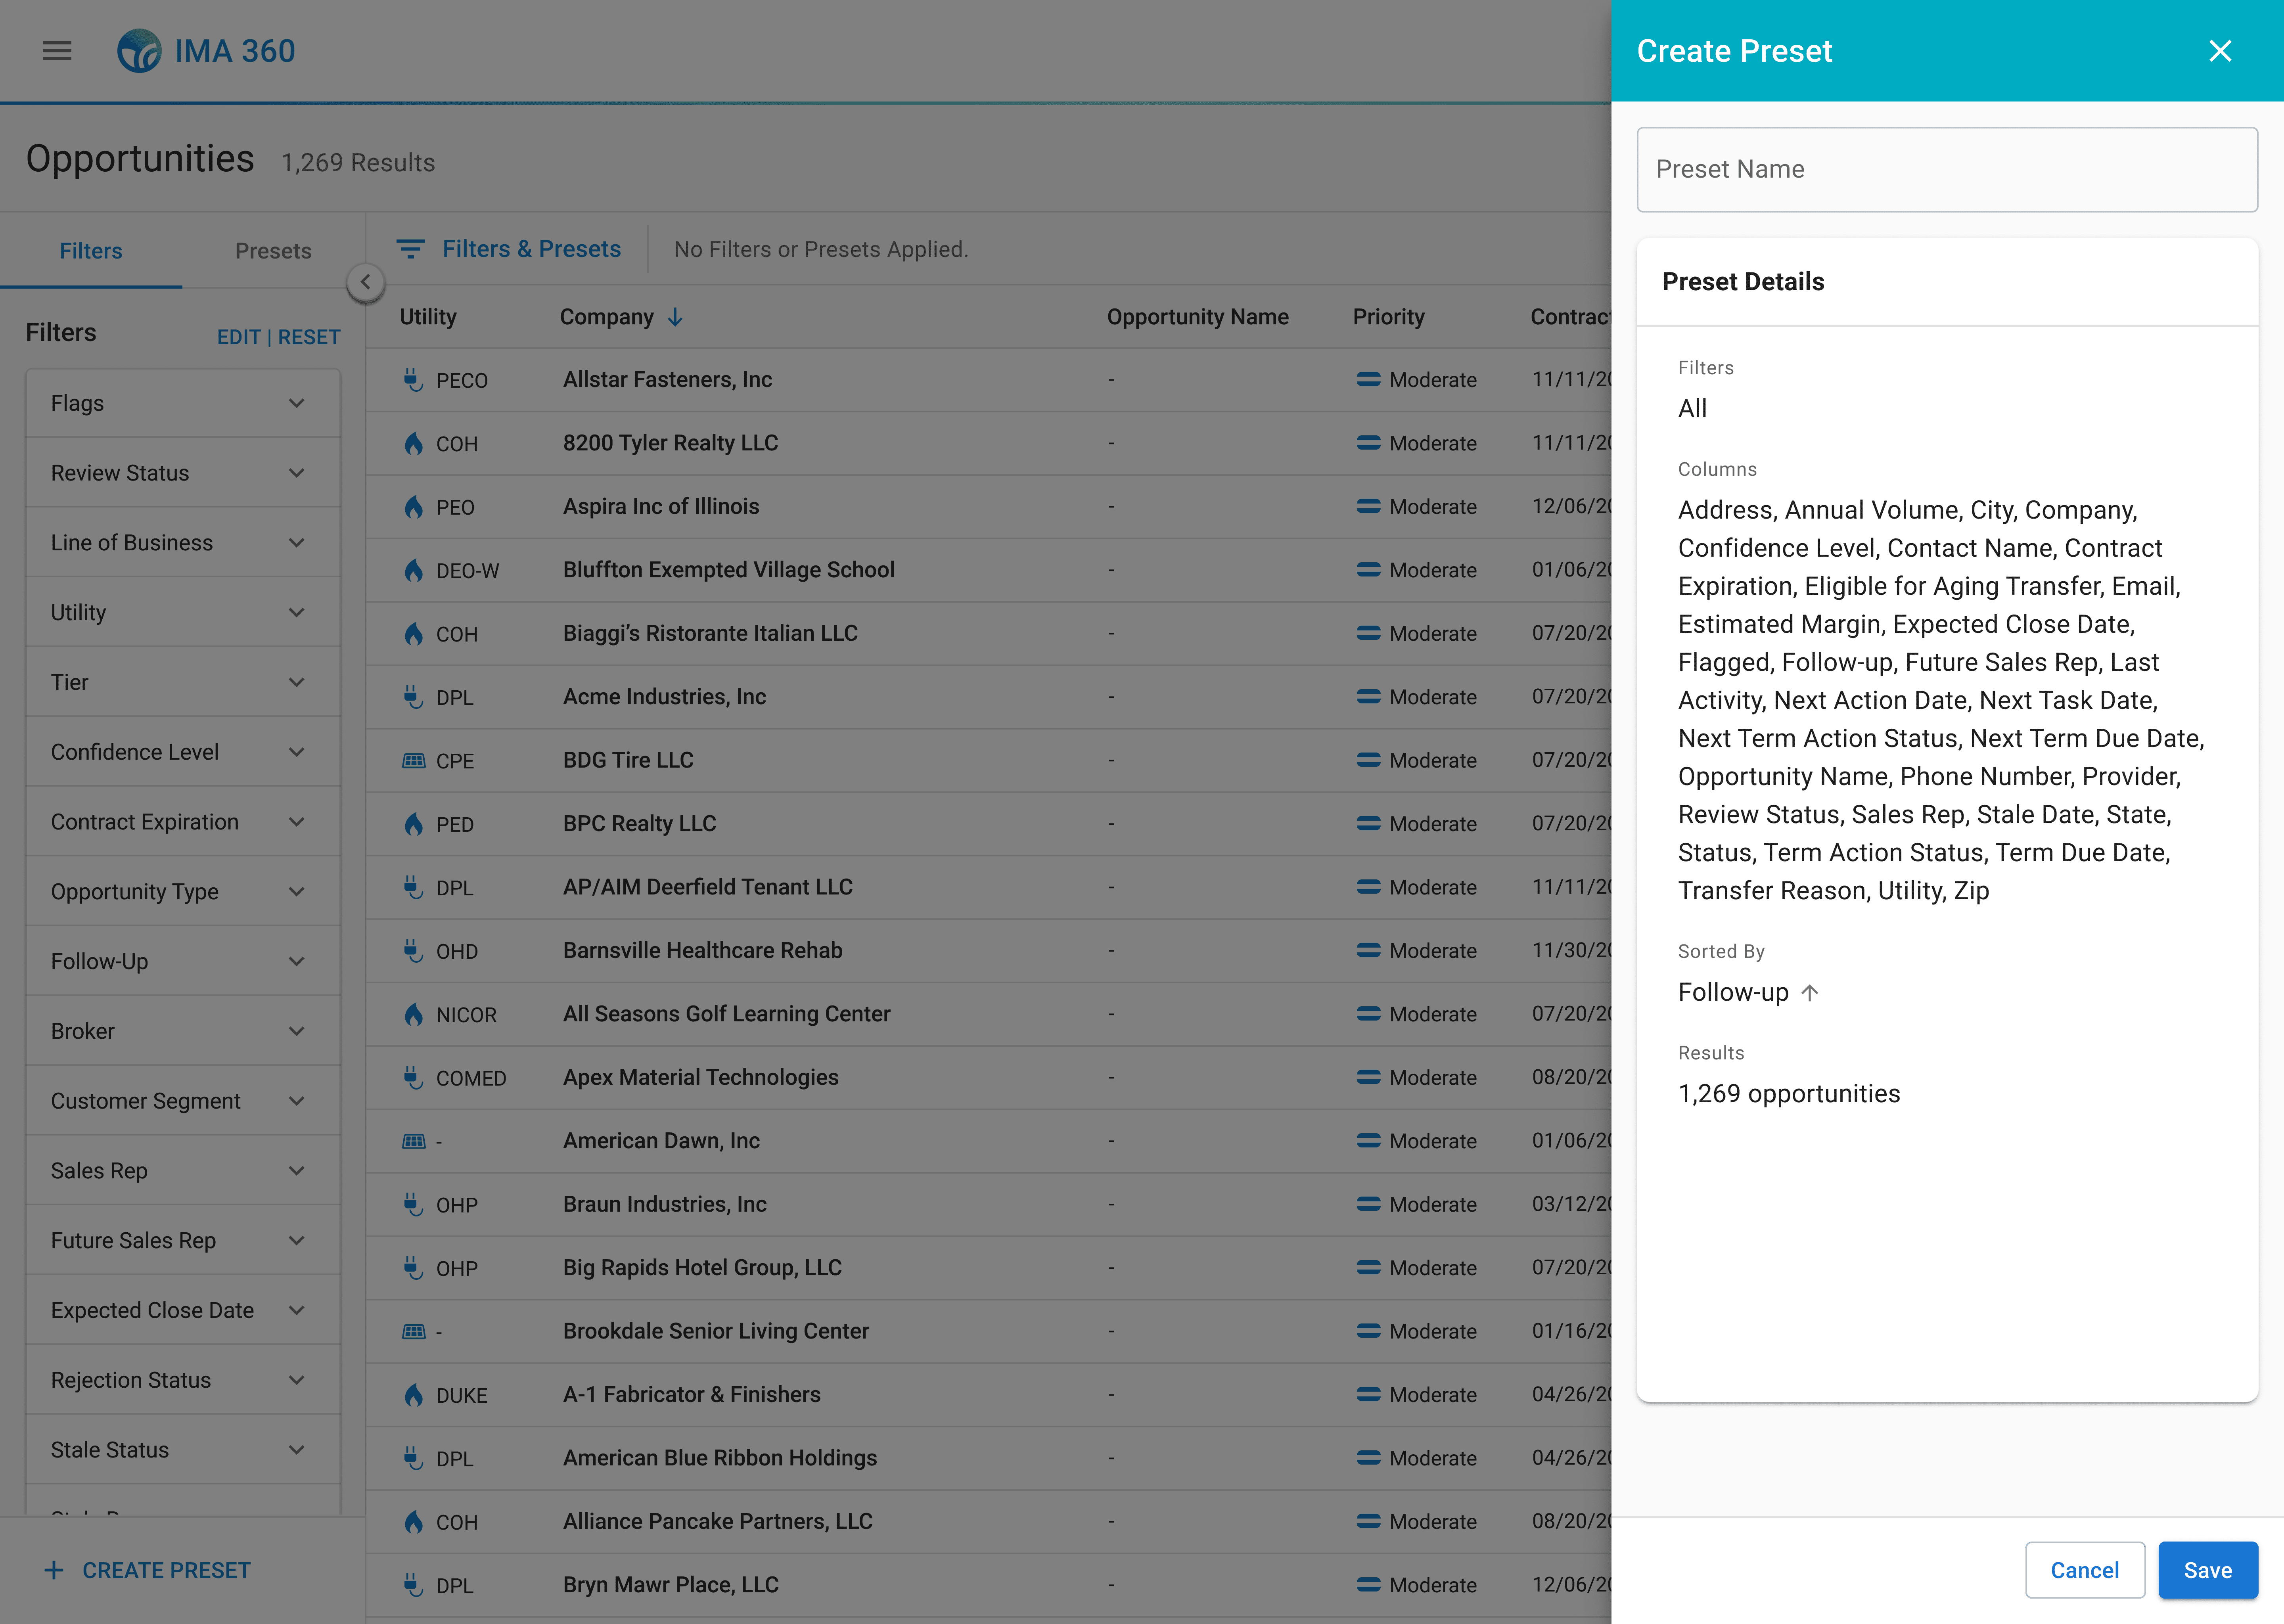Click into the Preset Name field
This screenshot has height=1624, width=2284.
[x=1946, y=169]
